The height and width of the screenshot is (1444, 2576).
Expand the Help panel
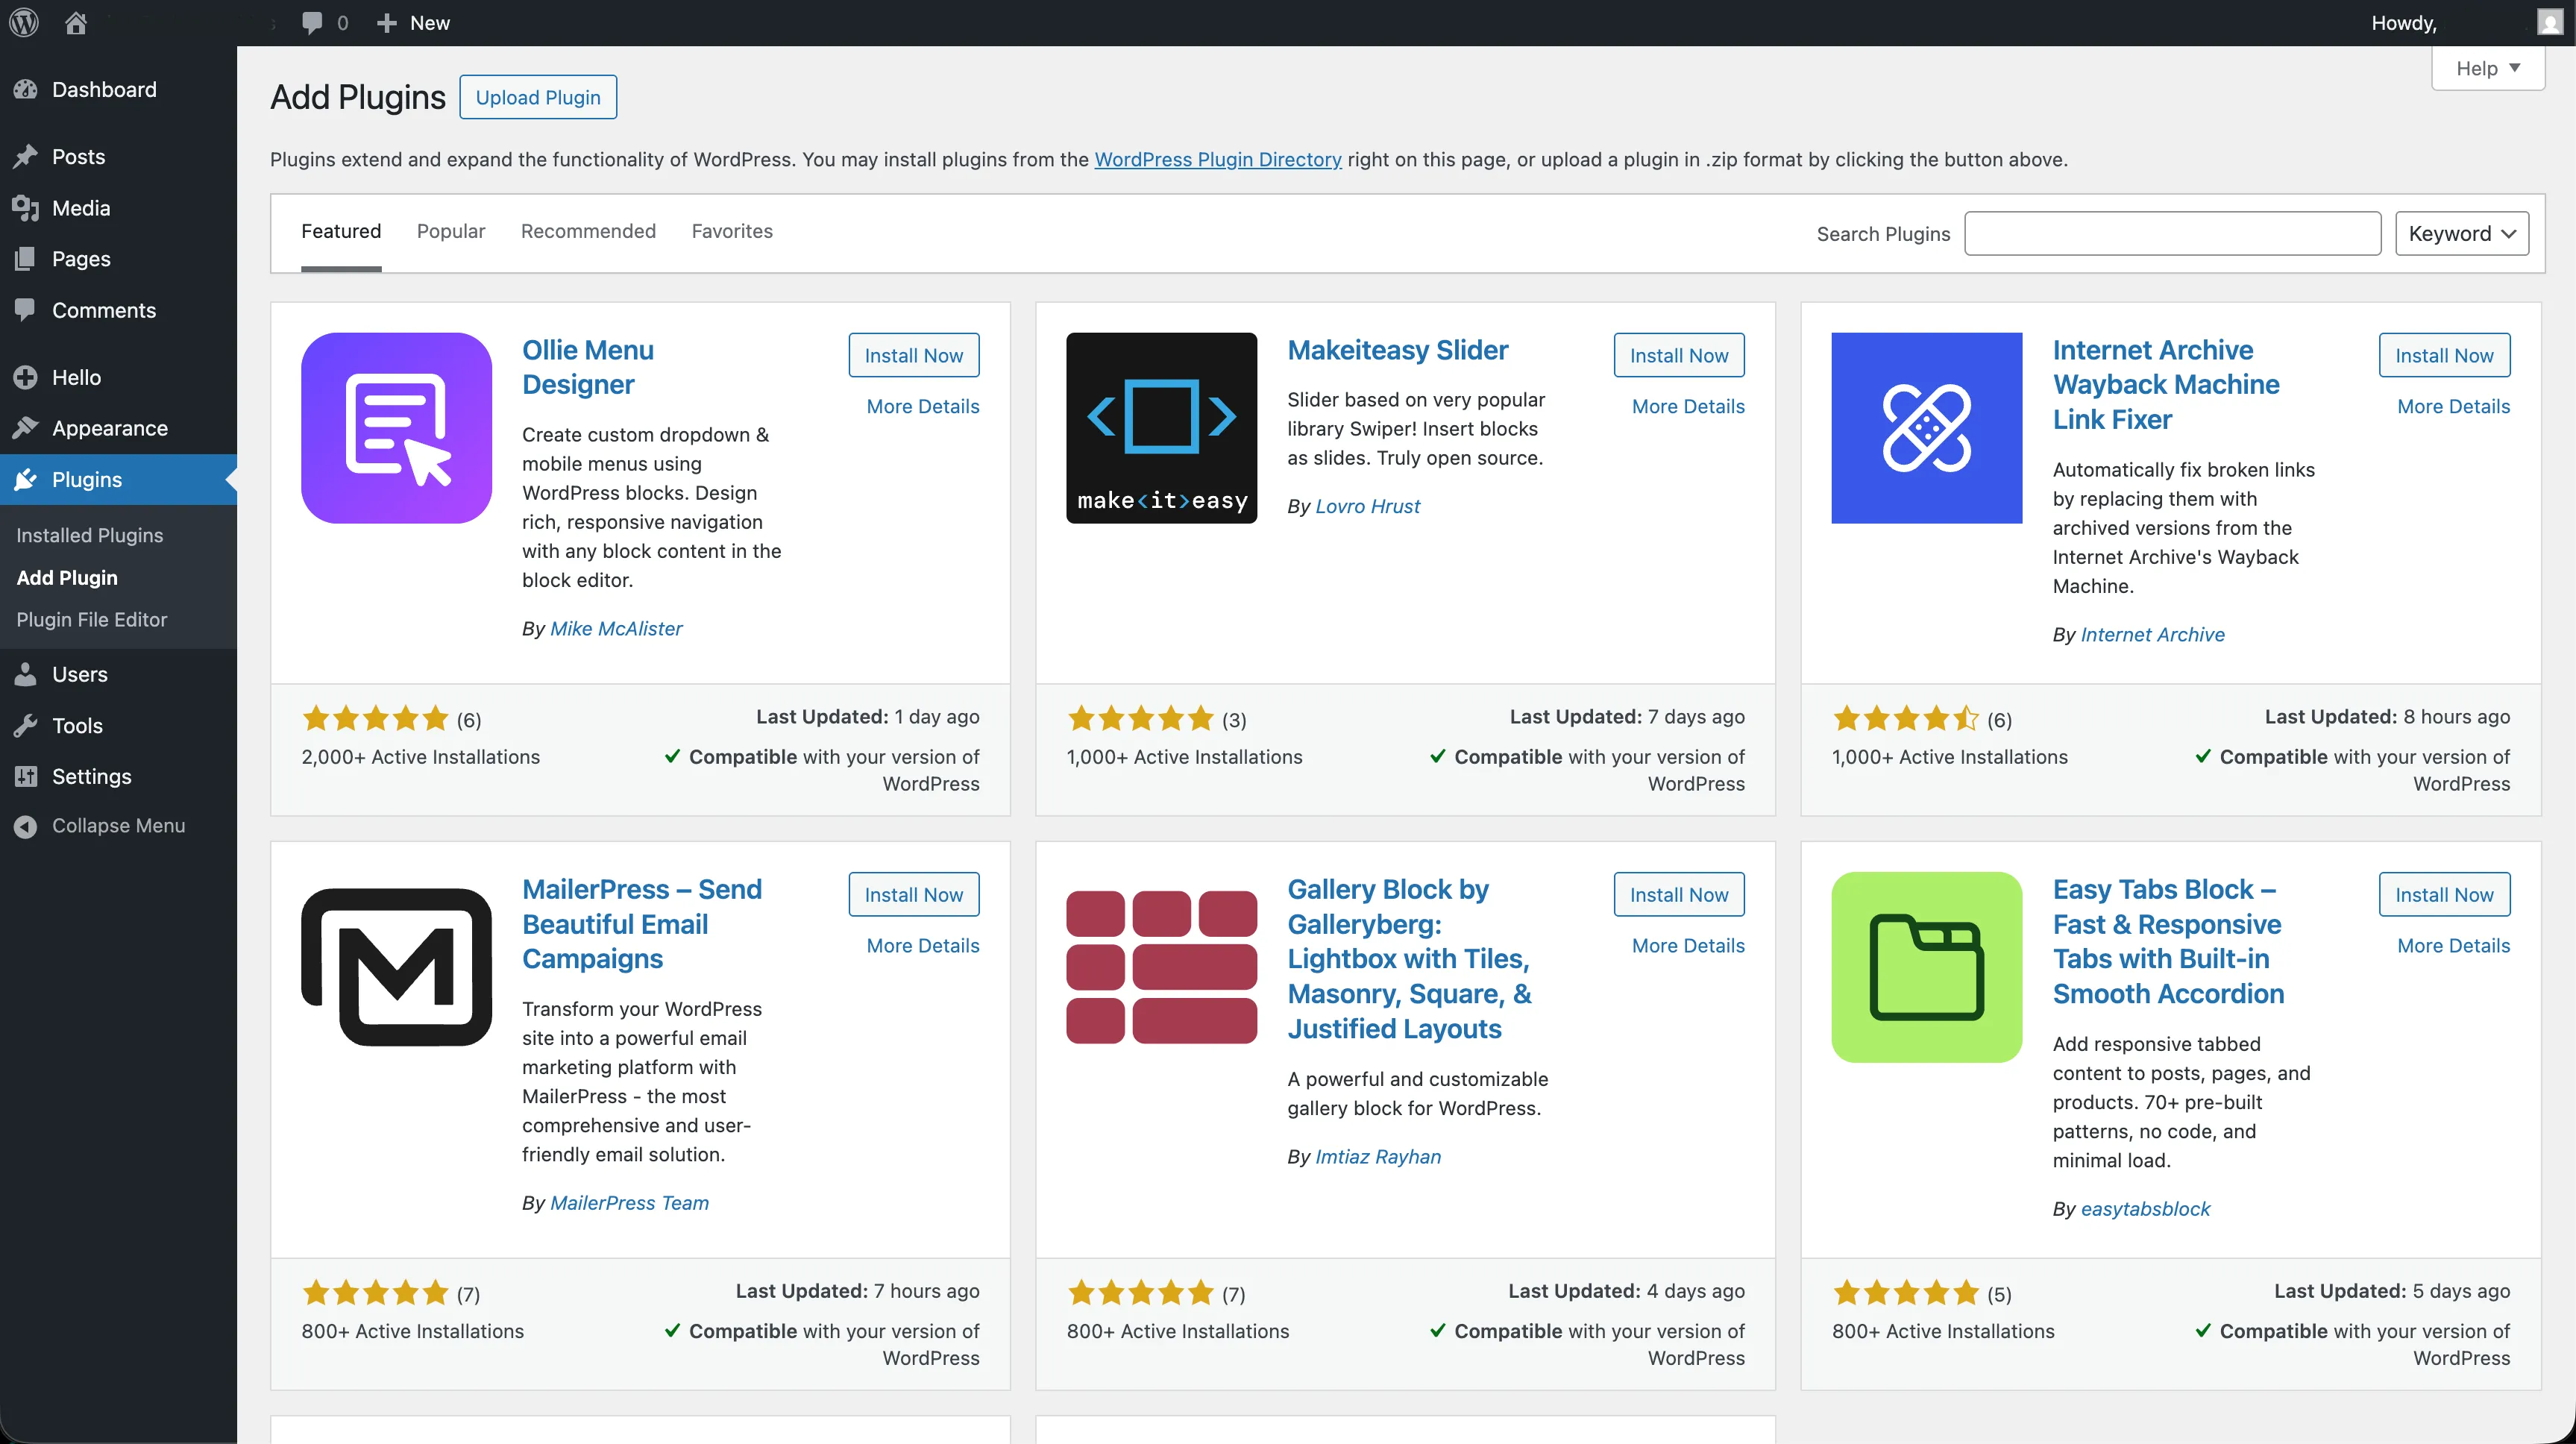pyautogui.click(x=2488, y=68)
